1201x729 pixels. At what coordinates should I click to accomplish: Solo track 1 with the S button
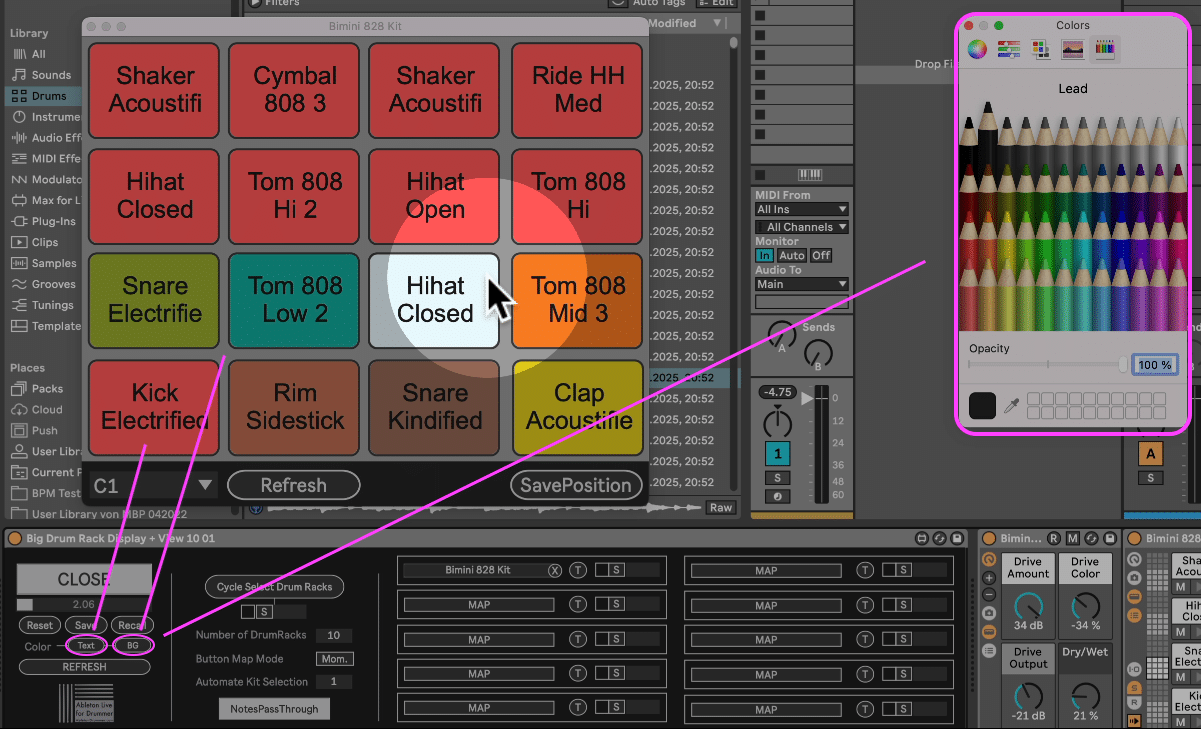click(777, 478)
